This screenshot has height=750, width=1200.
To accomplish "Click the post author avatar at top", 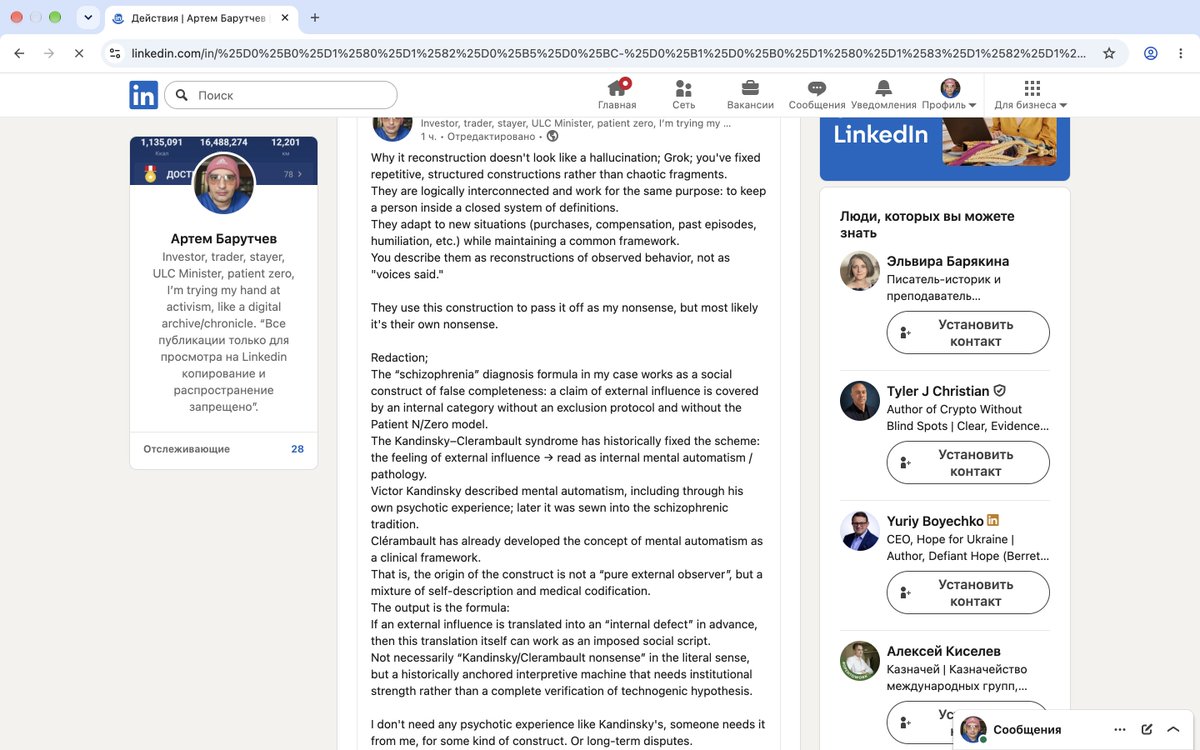I will pyautogui.click(x=392, y=127).
